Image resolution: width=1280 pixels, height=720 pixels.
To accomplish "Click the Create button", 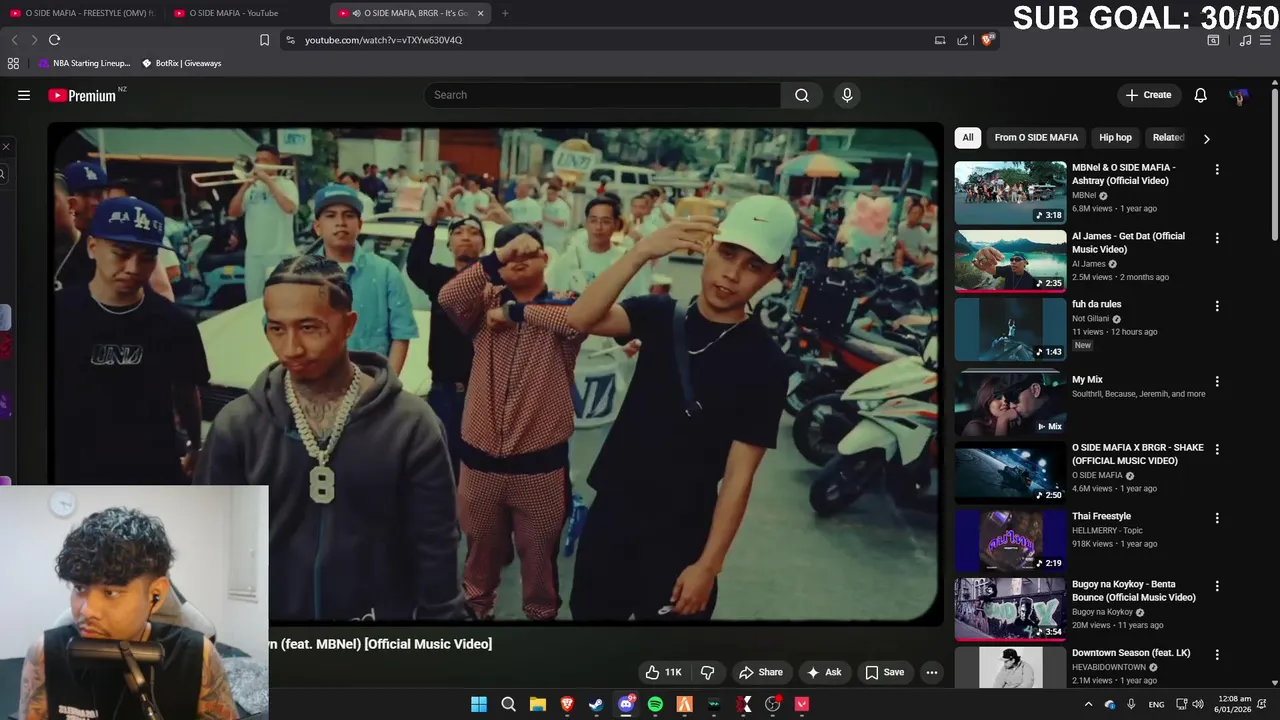I will click(1148, 95).
